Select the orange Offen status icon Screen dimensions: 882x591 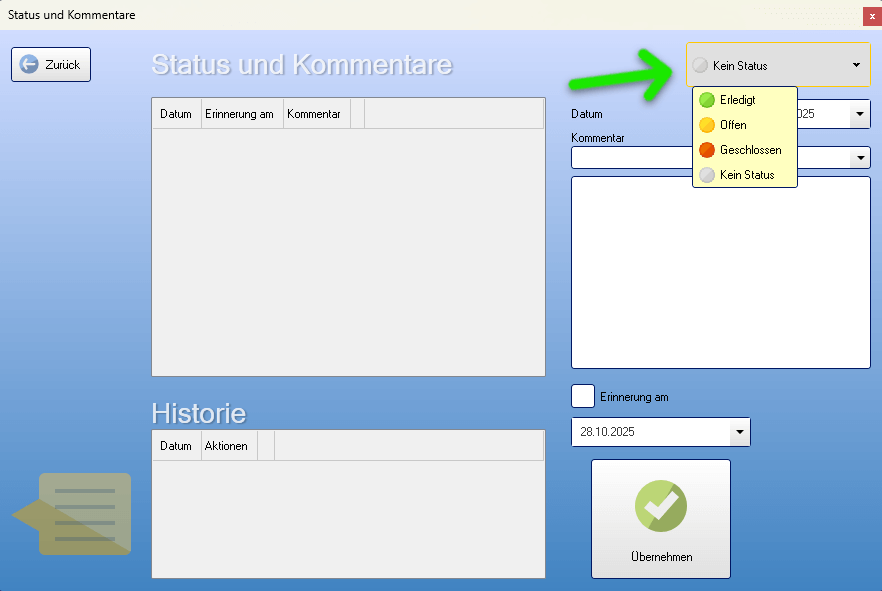click(x=707, y=125)
